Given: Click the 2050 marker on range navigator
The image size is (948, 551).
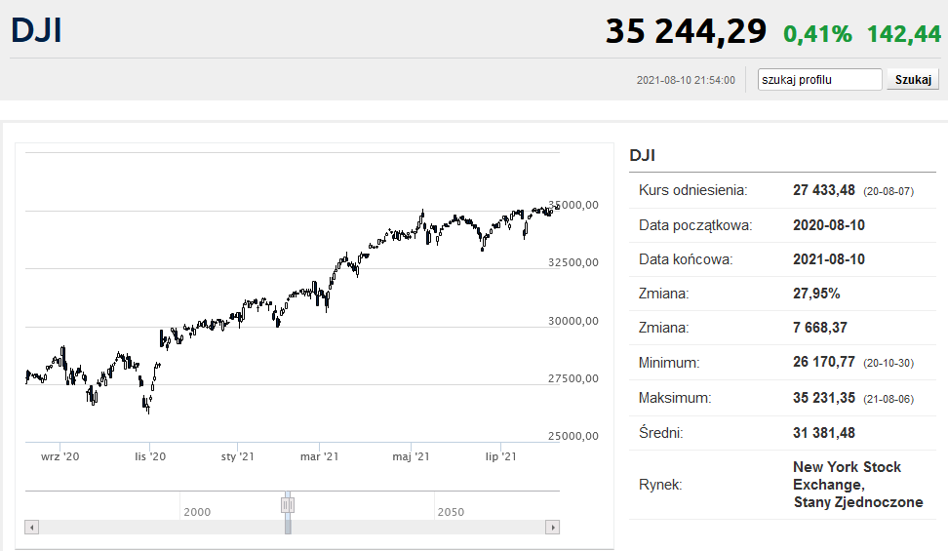Looking at the screenshot, I should coord(451,512).
